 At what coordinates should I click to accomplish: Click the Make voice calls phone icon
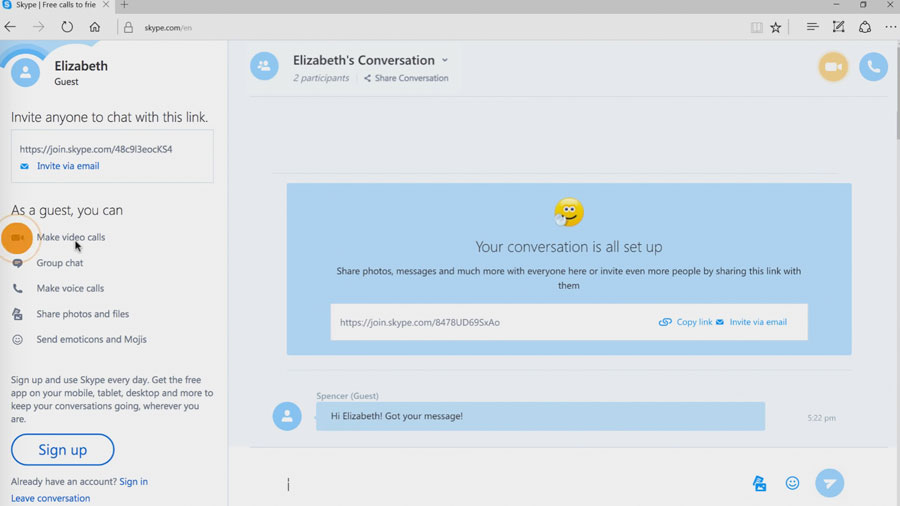(x=18, y=289)
